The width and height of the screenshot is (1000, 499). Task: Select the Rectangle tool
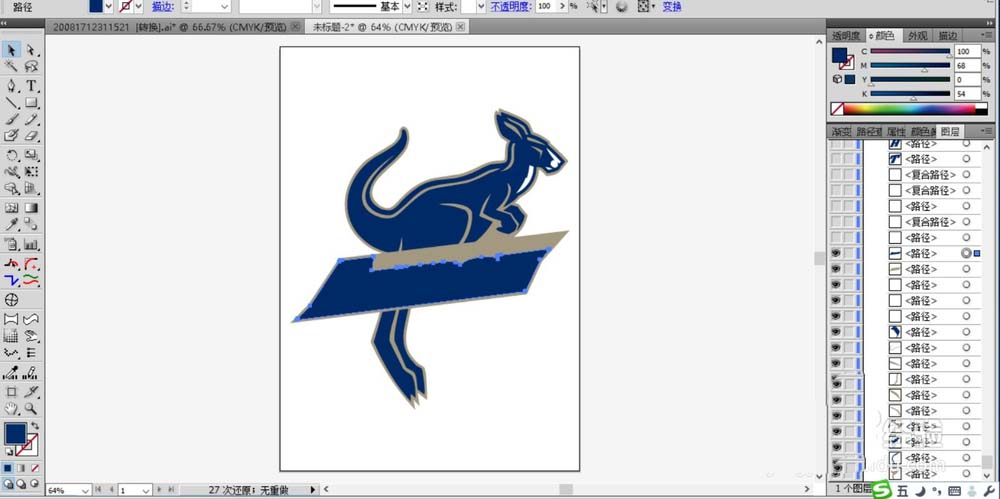(31, 102)
